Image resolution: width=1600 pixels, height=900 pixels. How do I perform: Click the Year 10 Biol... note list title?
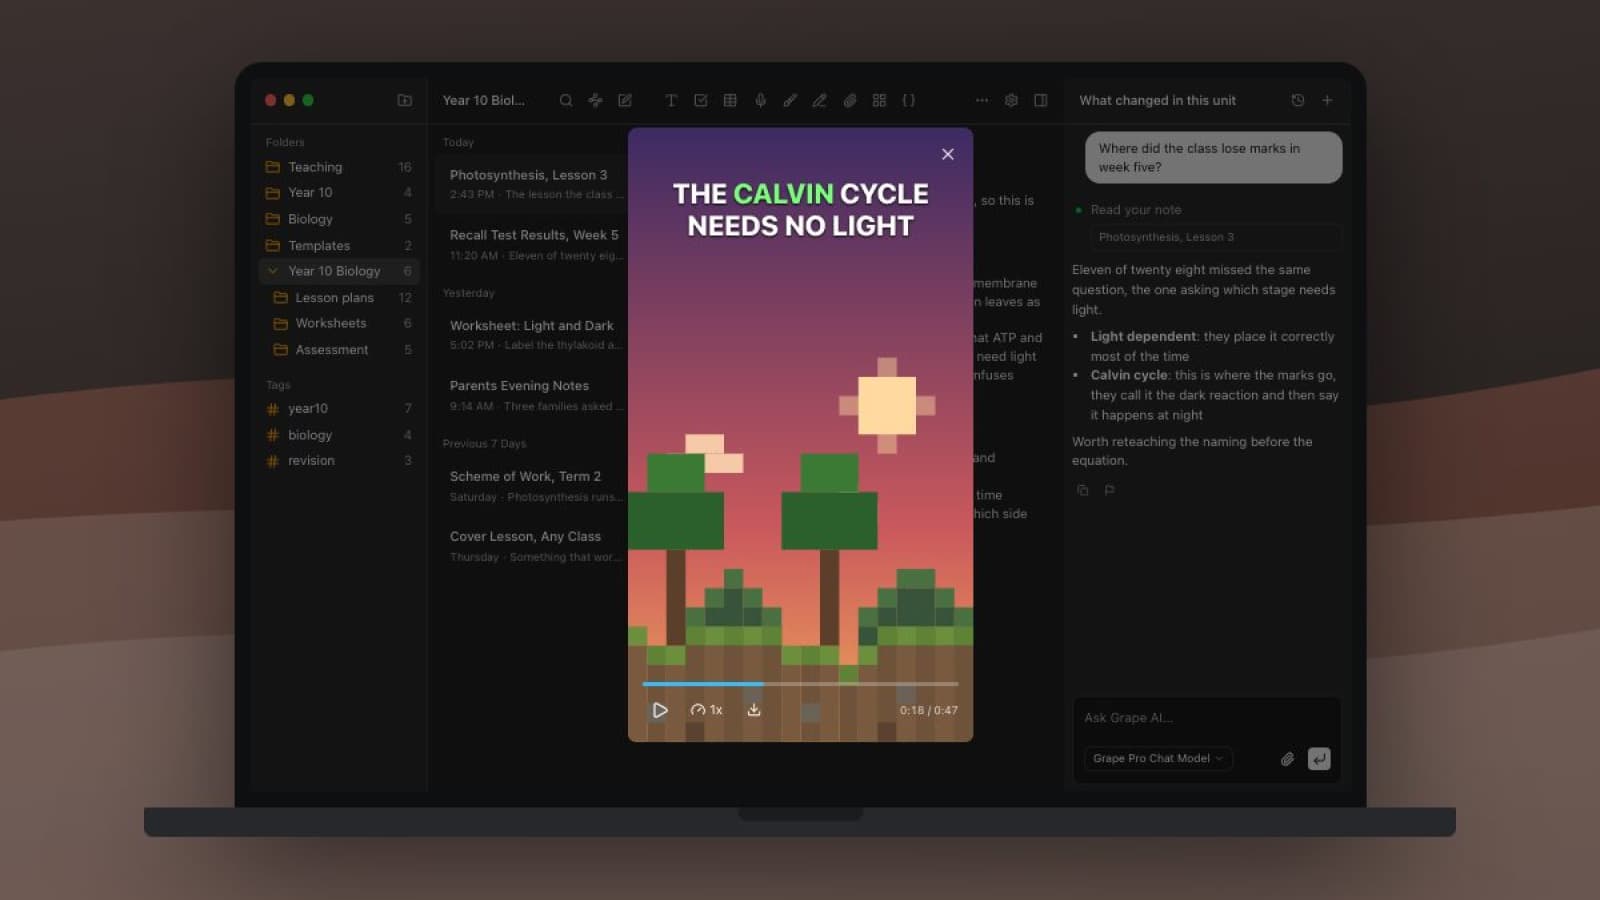point(483,100)
